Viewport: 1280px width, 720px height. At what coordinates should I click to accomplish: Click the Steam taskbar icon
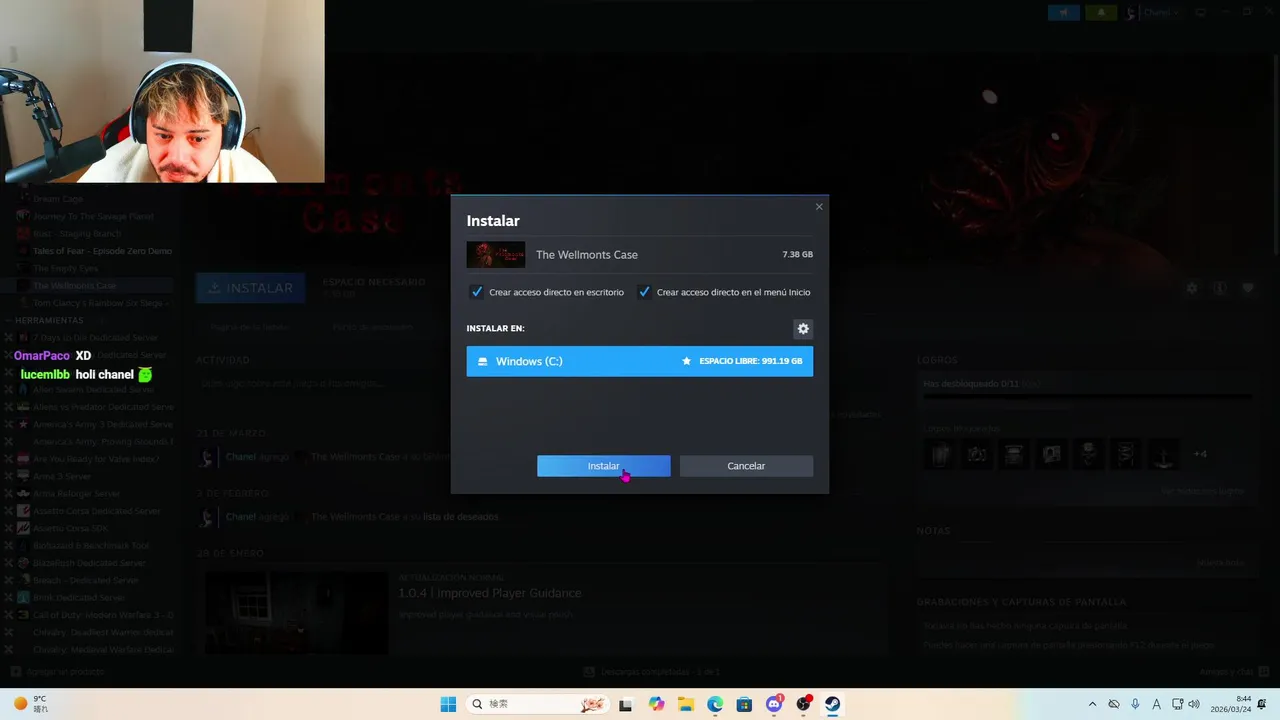(x=832, y=704)
